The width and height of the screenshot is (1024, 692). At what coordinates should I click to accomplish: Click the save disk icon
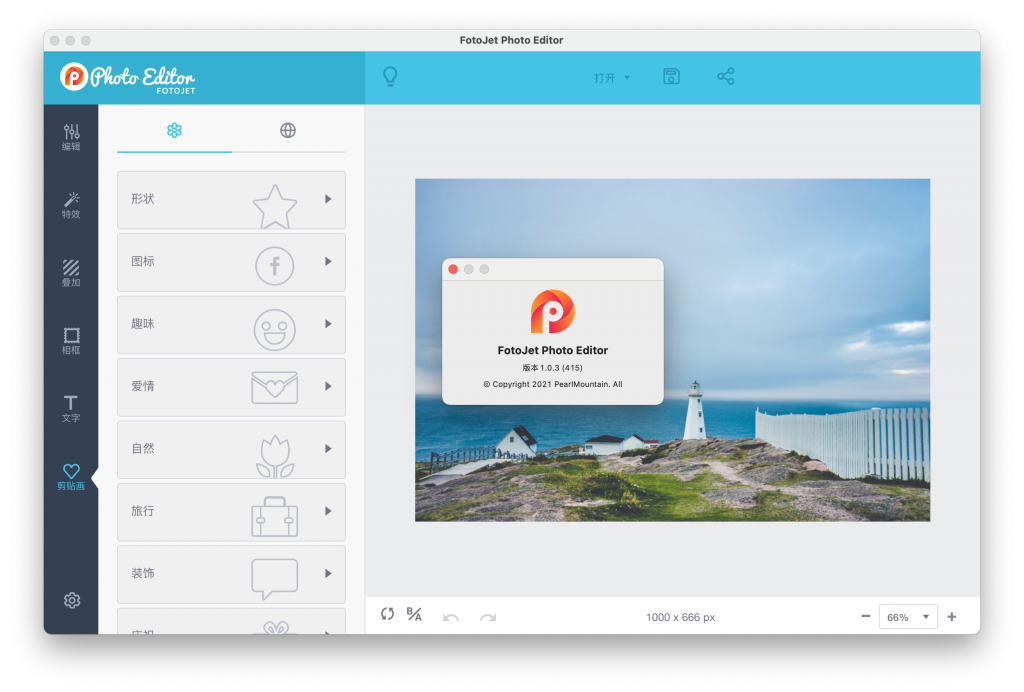(671, 76)
